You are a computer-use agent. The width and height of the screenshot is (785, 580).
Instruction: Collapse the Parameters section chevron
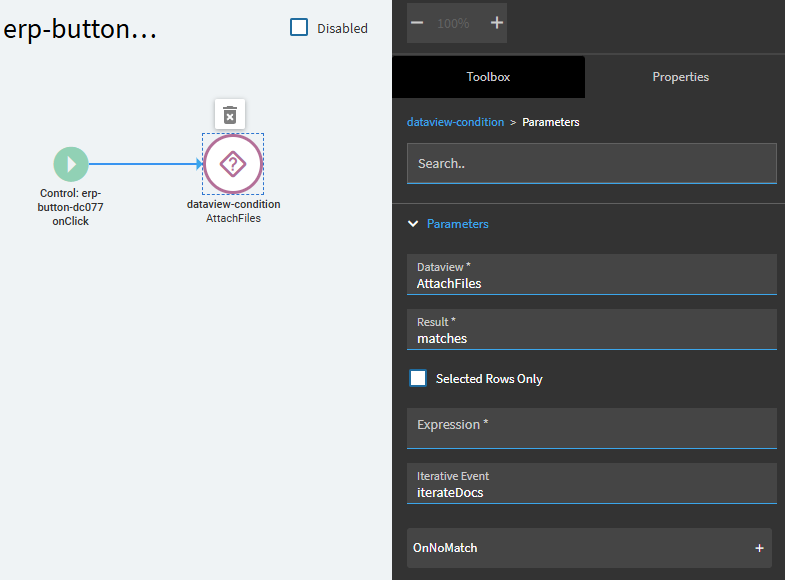(413, 224)
